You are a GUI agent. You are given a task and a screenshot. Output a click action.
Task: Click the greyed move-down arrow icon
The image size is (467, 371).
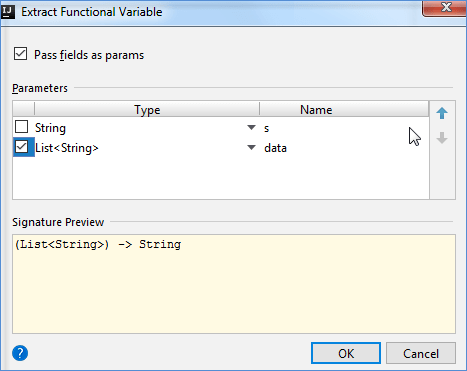442,138
